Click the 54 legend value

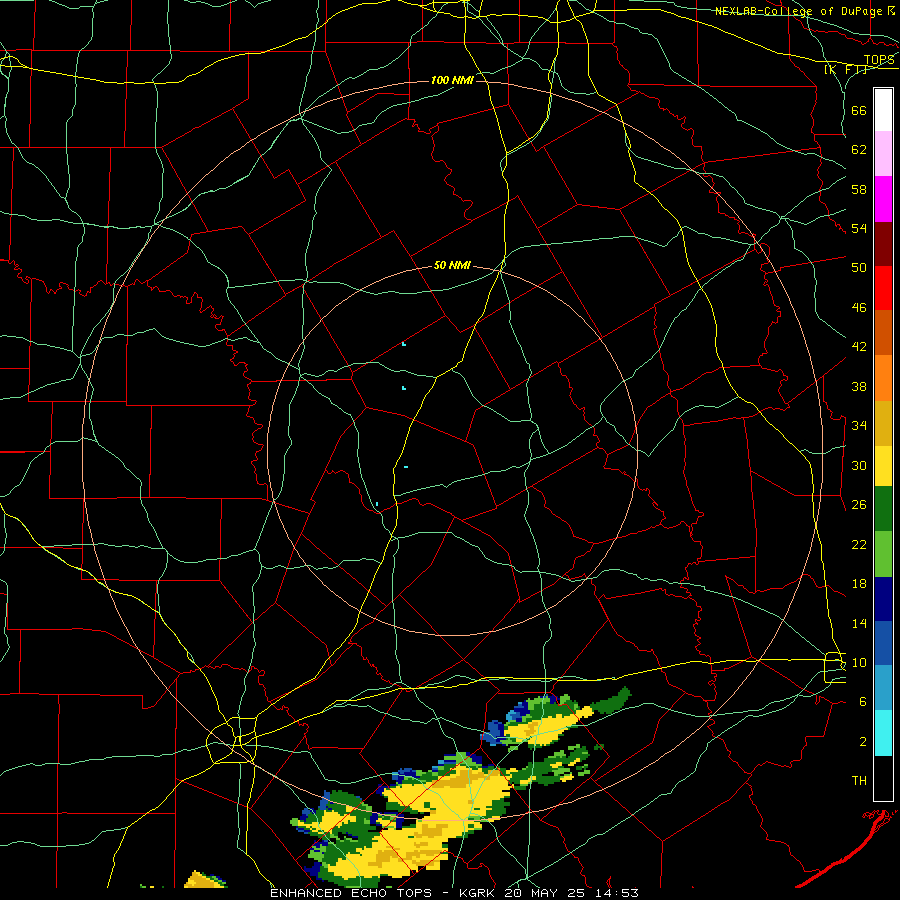pos(859,228)
